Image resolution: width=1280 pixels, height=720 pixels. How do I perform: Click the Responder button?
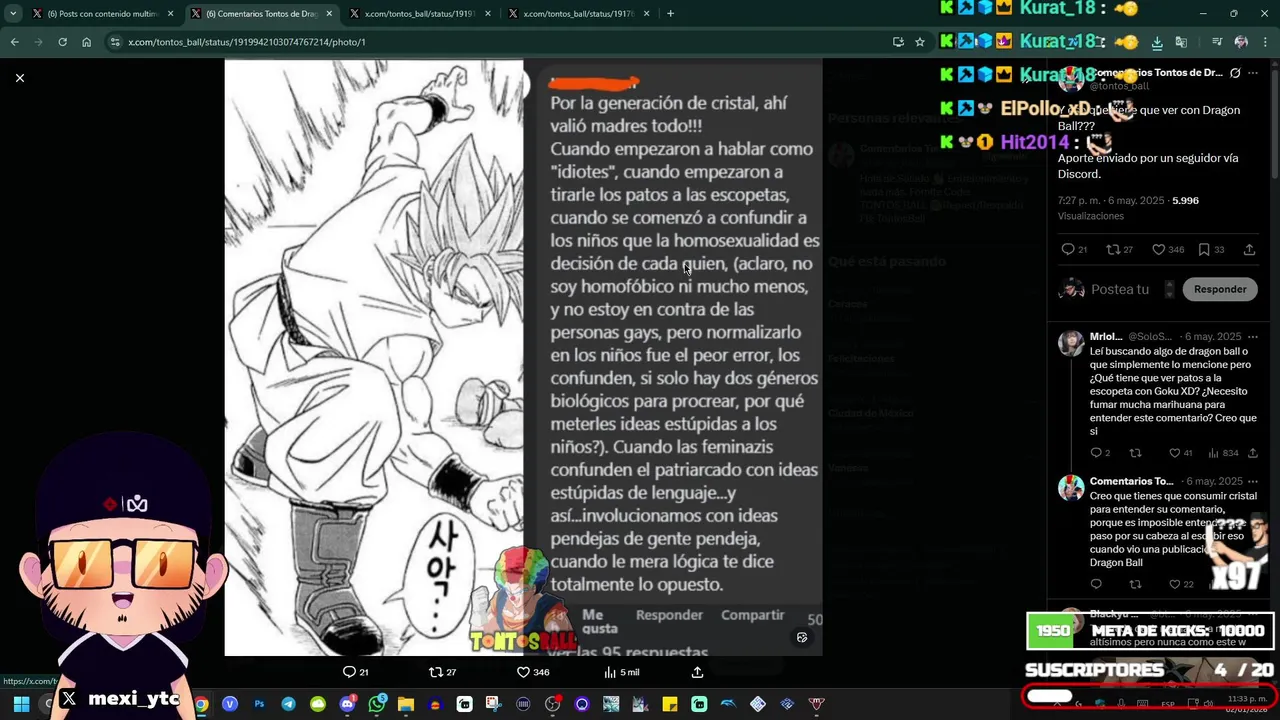(x=1220, y=289)
